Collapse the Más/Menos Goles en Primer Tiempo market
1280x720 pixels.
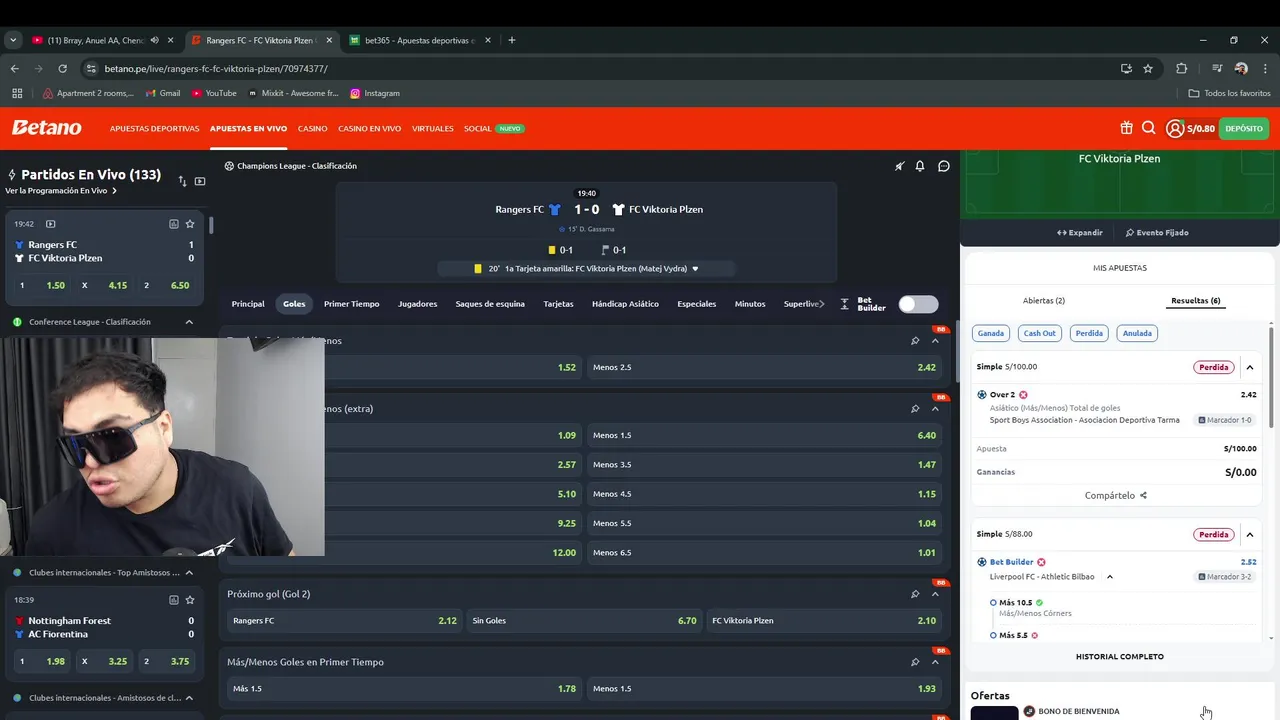[935, 662]
